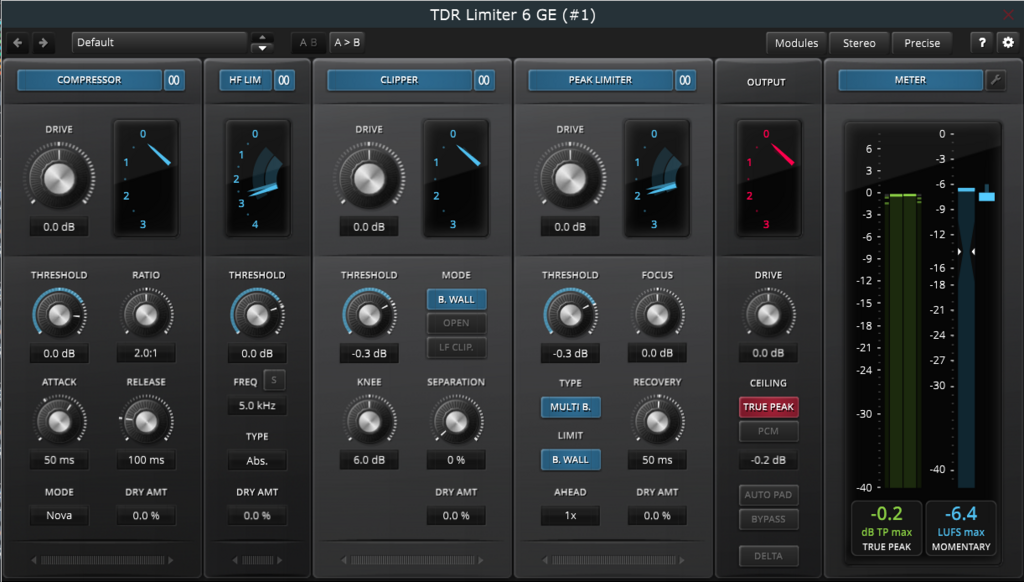Click the Compressor RELEASE knob

tap(146, 422)
